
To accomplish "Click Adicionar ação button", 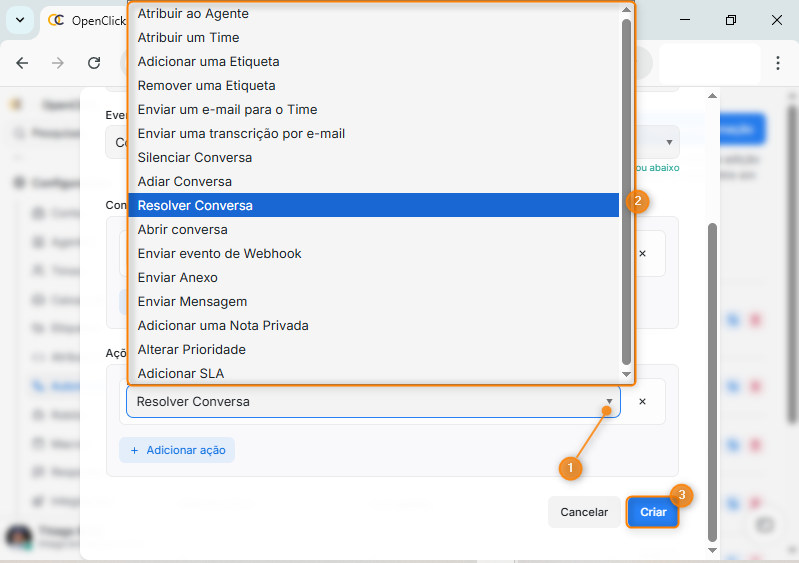I will coord(177,450).
